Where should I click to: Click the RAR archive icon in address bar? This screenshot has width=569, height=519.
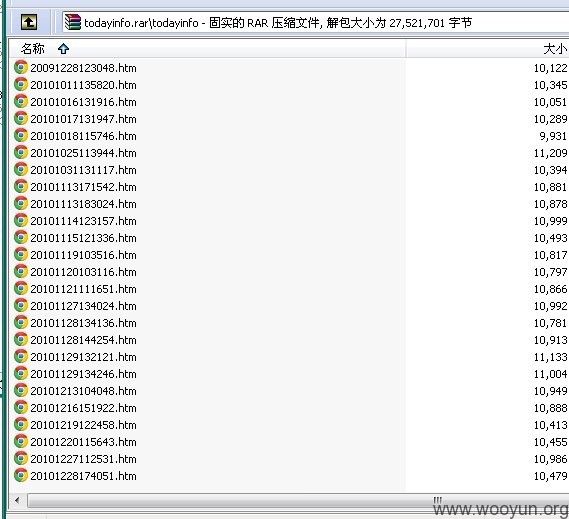[x=73, y=23]
